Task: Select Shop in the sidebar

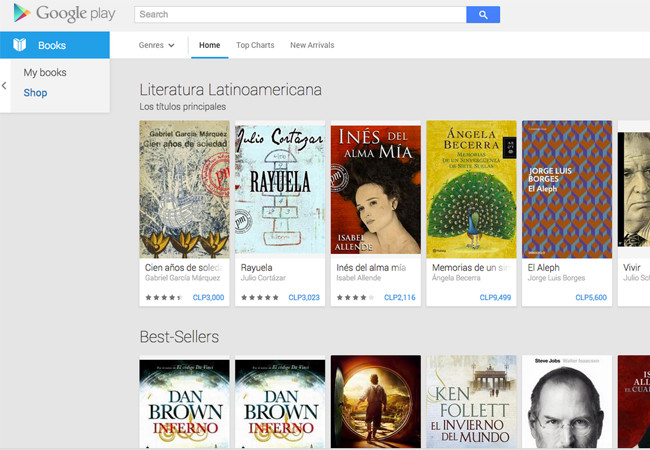Action: (35, 93)
